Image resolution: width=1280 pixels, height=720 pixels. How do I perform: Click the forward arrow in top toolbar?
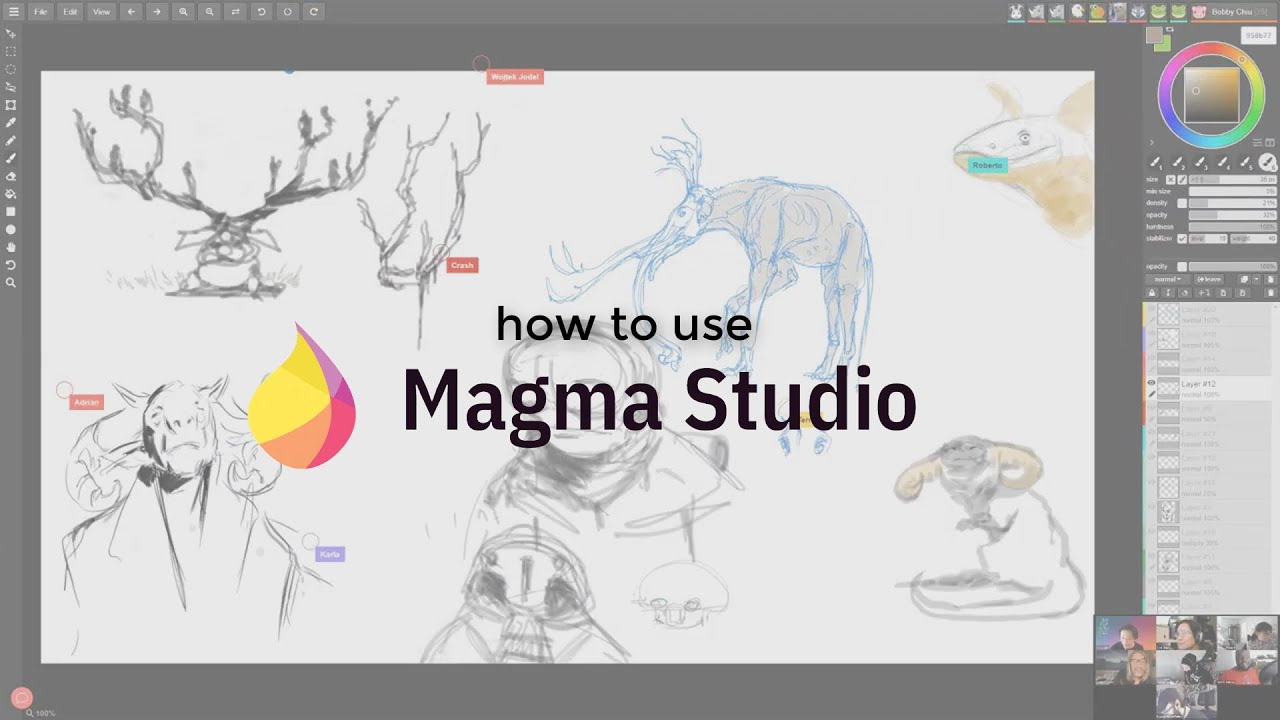pos(157,12)
